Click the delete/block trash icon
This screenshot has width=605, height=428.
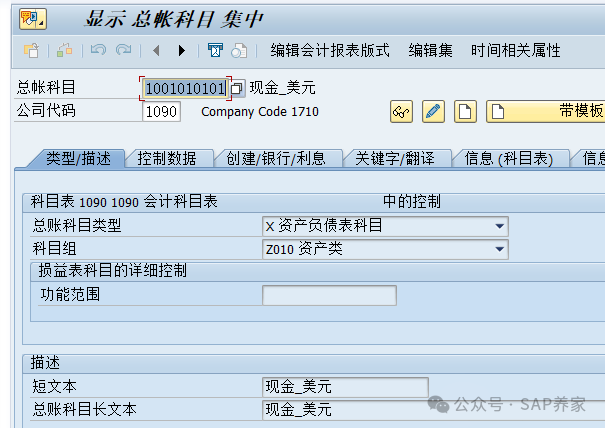(215, 51)
